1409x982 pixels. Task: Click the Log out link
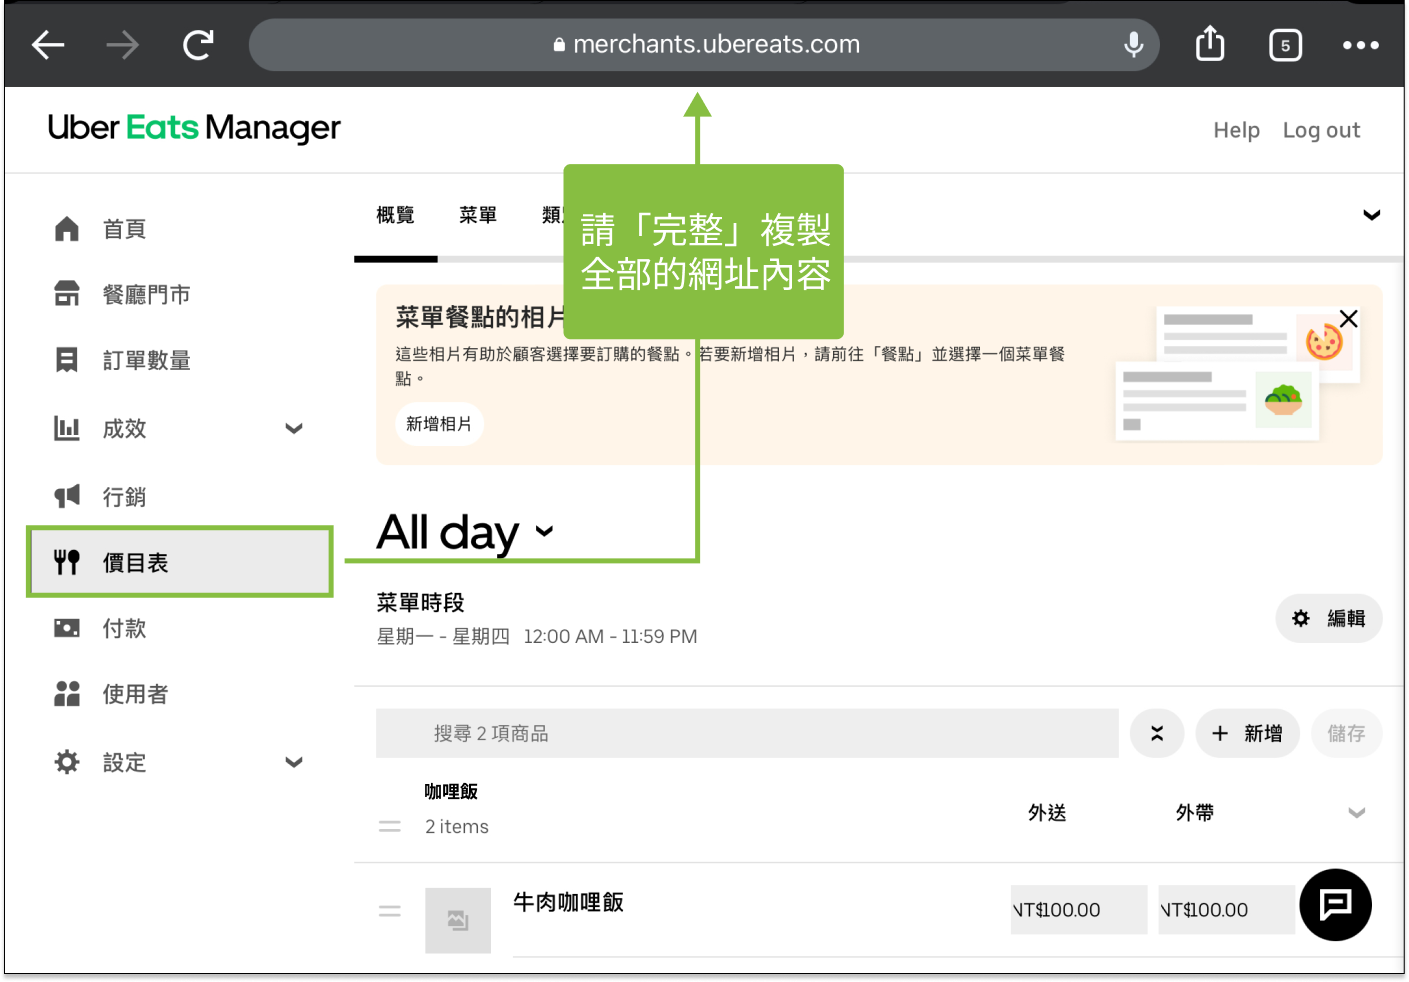click(1321, 129)
